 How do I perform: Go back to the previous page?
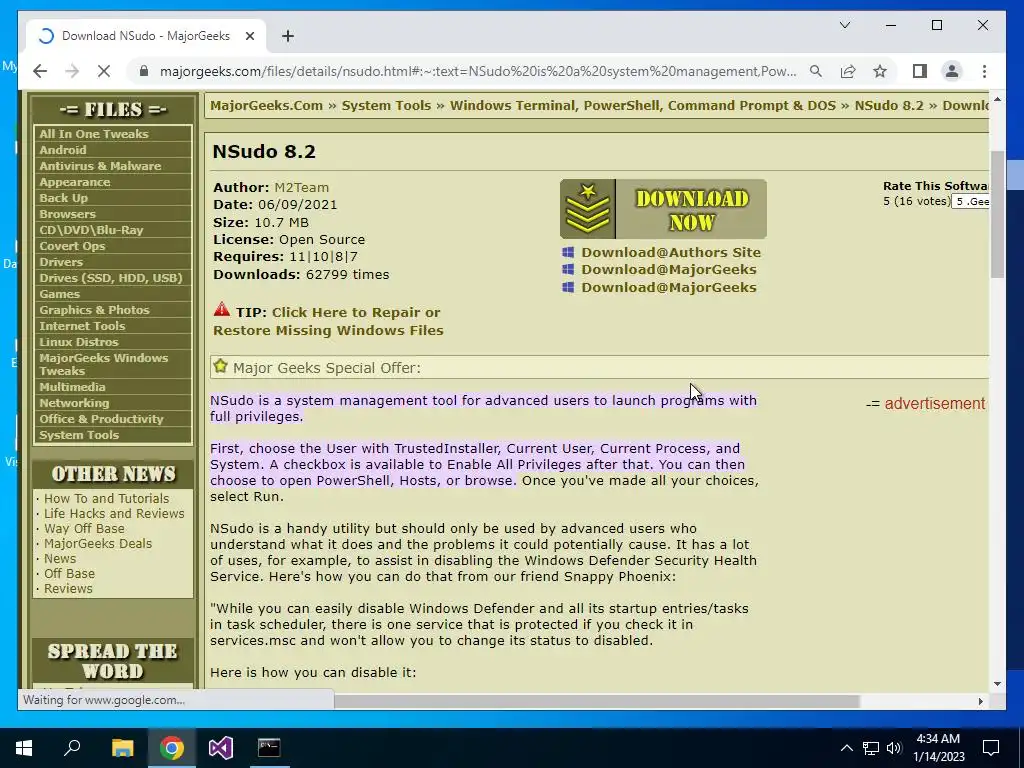(x=40, y=71)
